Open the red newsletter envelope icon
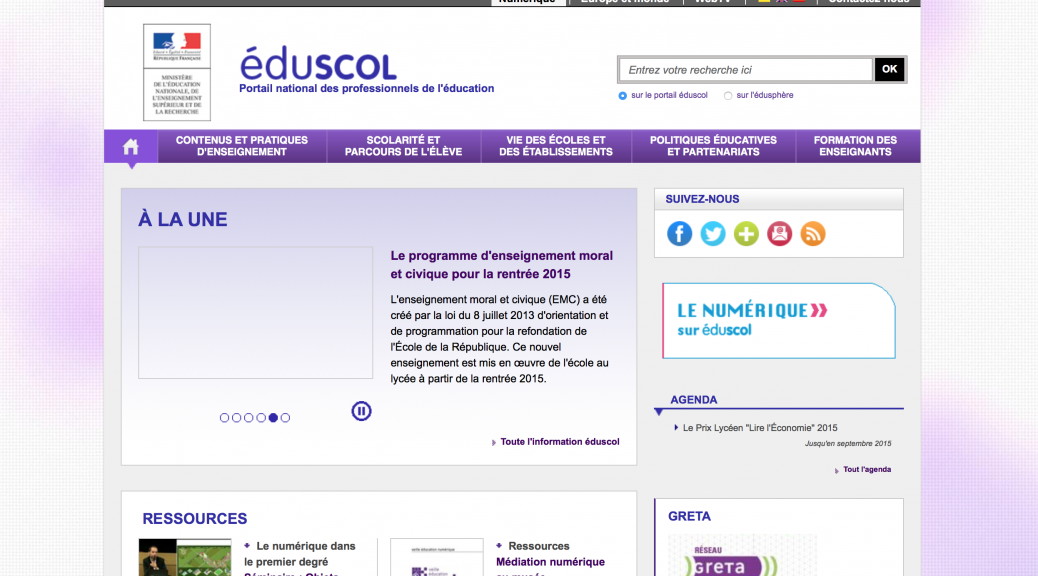This screenshot has width=1038, height=576. pos(780,234)
